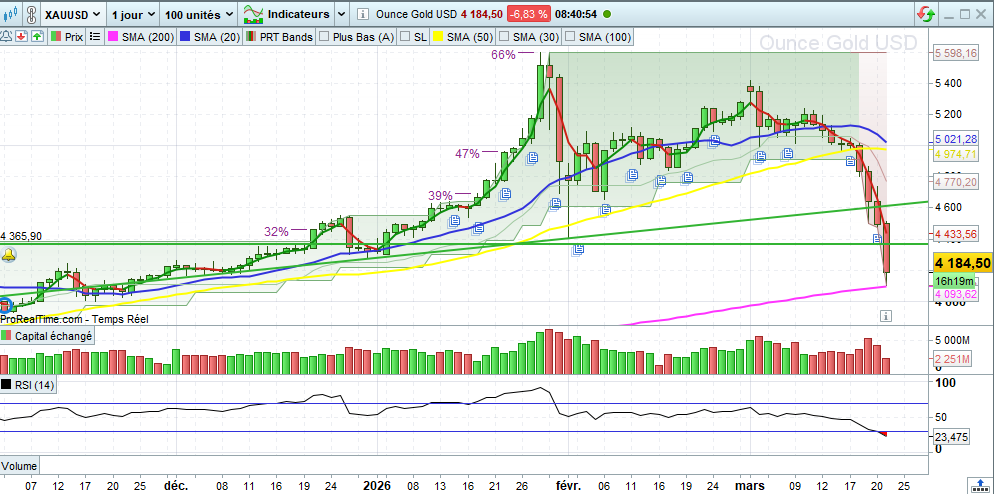Click the blue circle icon at chart bottom-left
994x494 pixels.
[5, 305]
